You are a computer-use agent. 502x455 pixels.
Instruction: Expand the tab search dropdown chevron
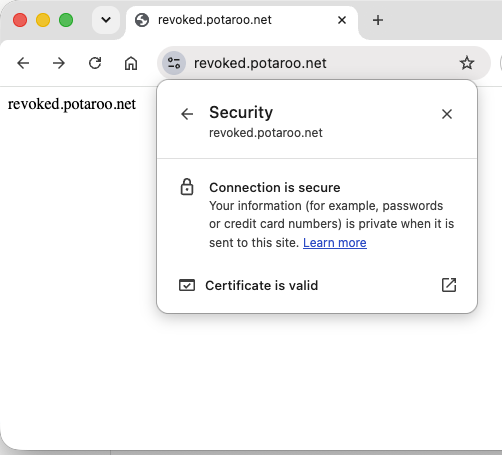106,20
